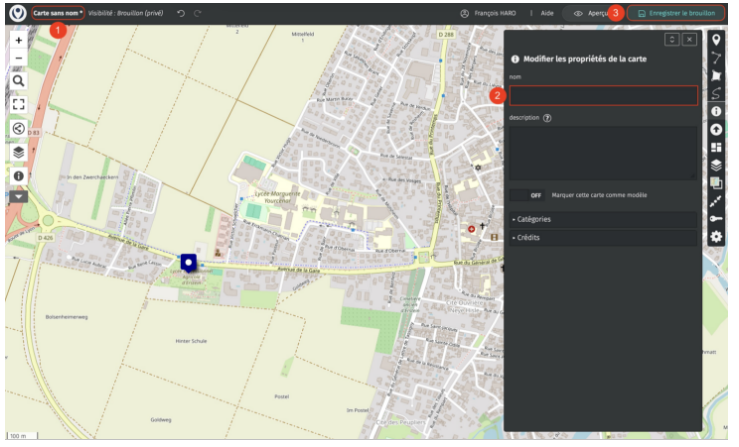Open the permissions key icon
Screen dimensions: 739x447
pyautogui.click(x=716, y=219)
